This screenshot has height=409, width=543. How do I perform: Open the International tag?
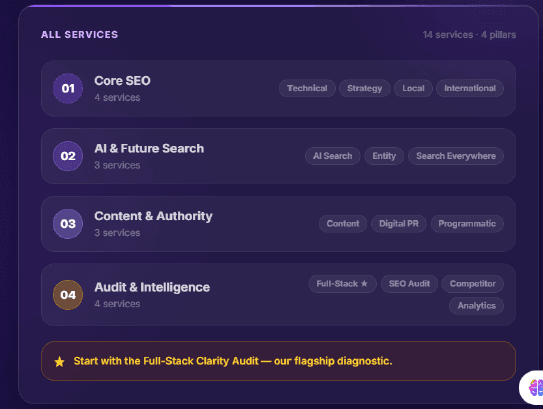[x=470, y=88]
